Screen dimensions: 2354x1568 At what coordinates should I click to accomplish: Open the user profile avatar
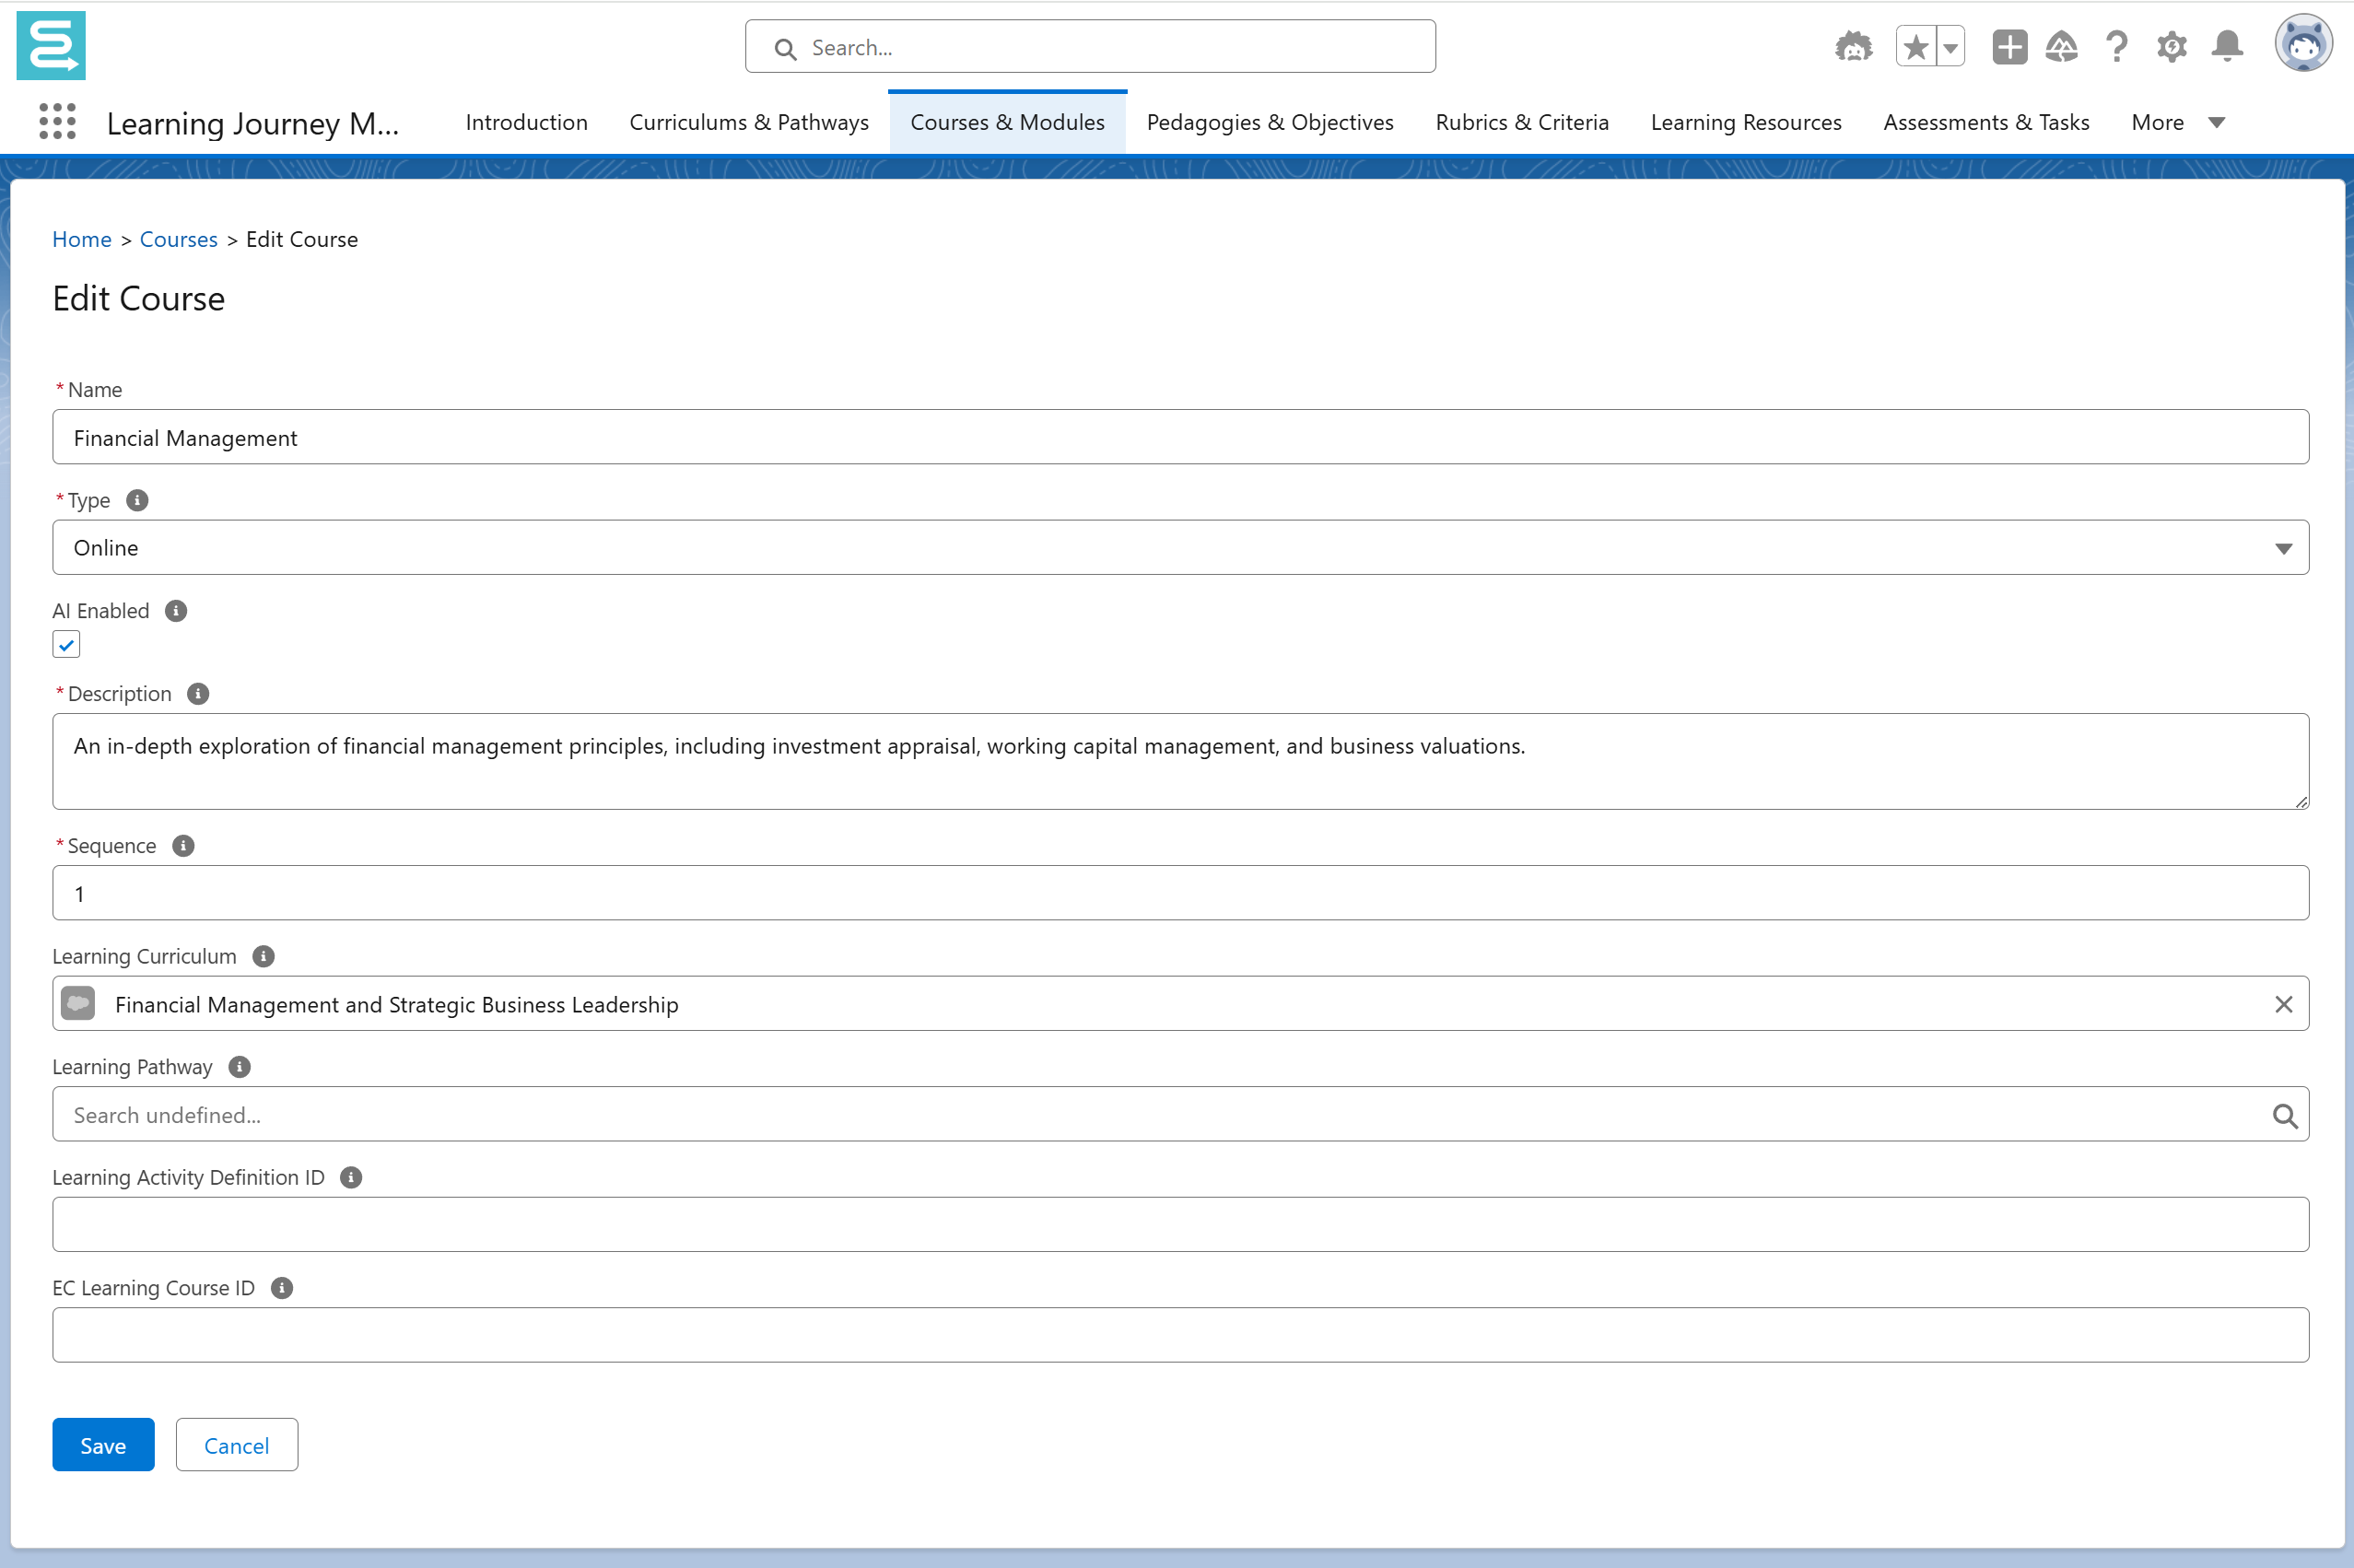click(2302, 45)
